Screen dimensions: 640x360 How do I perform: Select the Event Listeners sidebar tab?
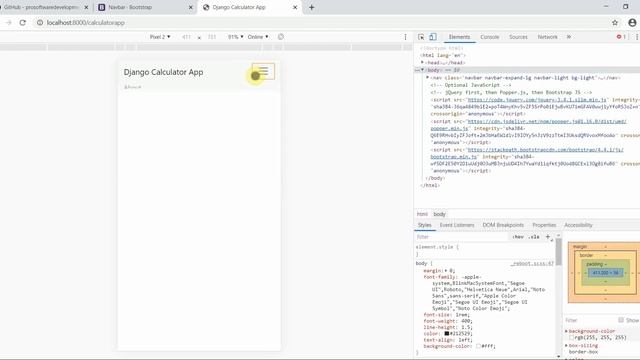[x=457, y=225]
